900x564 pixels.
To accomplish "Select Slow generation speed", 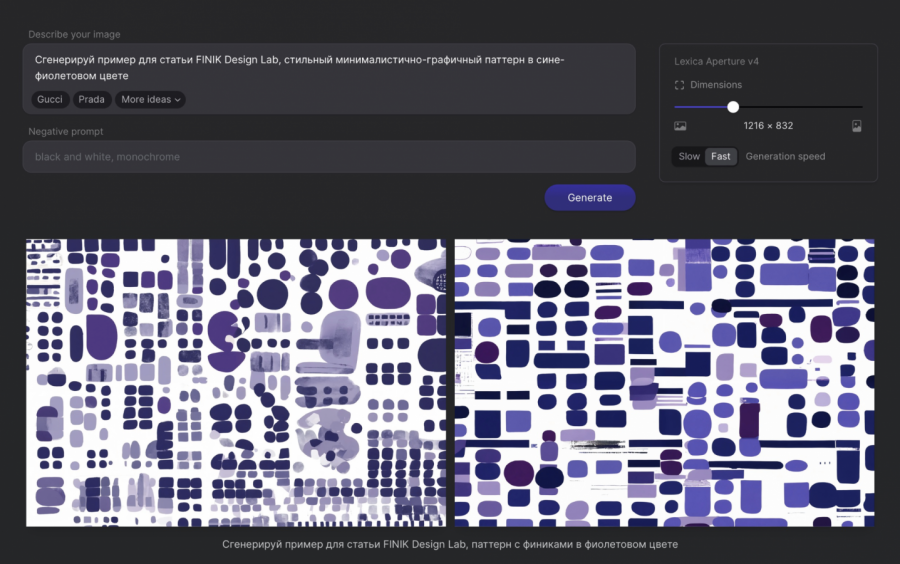I will coord(689,156).
